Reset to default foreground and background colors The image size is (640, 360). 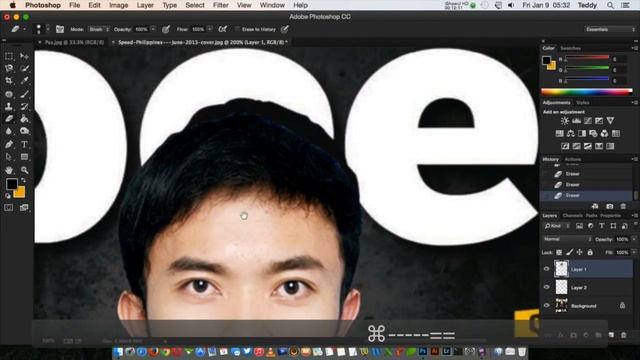click(x=7, y=196)
